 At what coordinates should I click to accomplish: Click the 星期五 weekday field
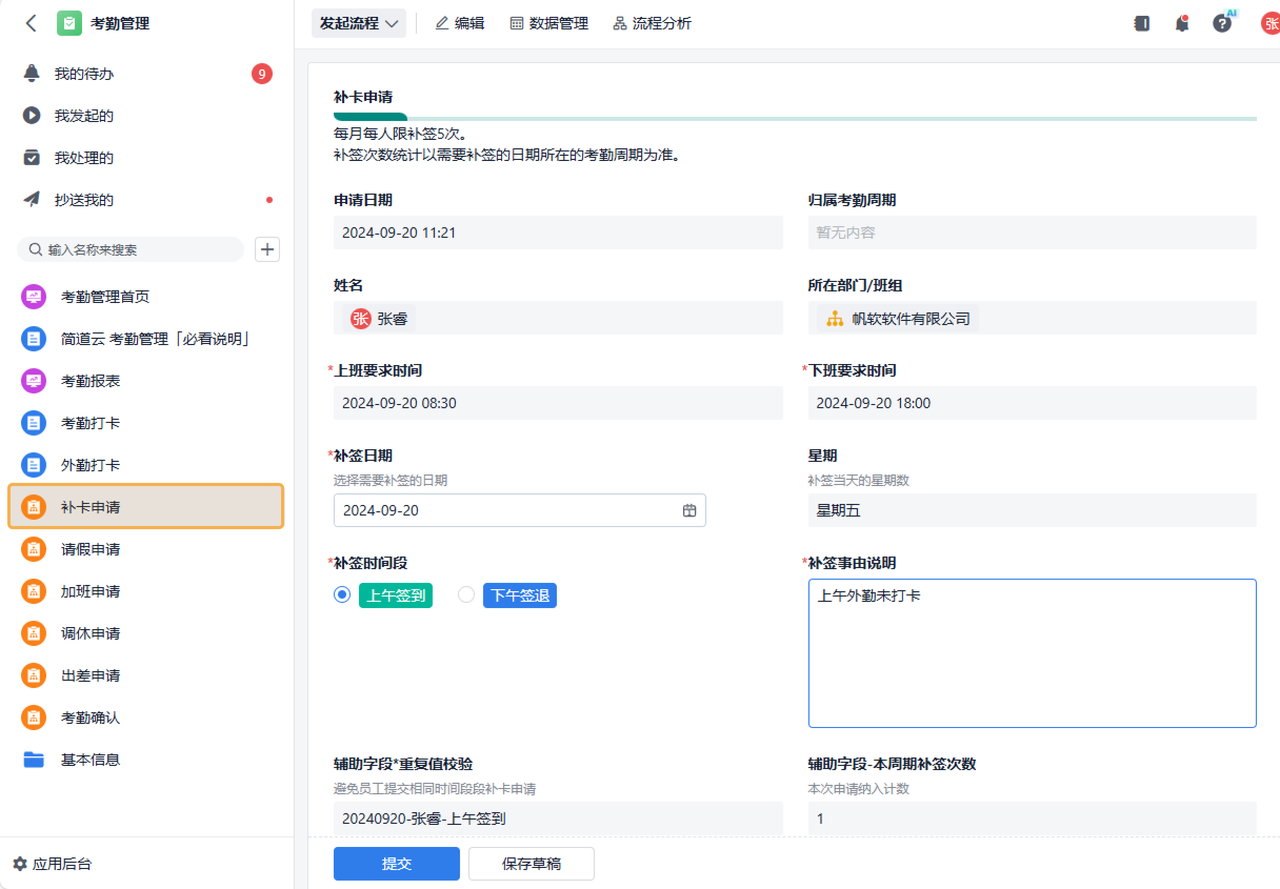[x=1032, y=511]
